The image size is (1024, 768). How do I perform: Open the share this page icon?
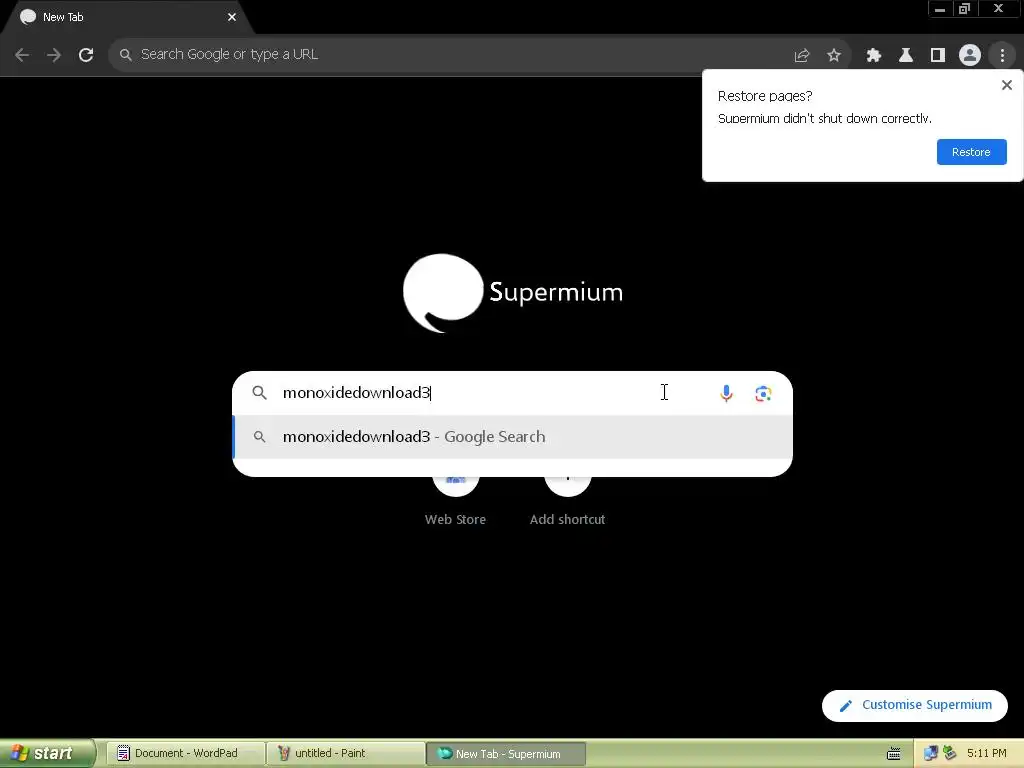tap(801, 56)
